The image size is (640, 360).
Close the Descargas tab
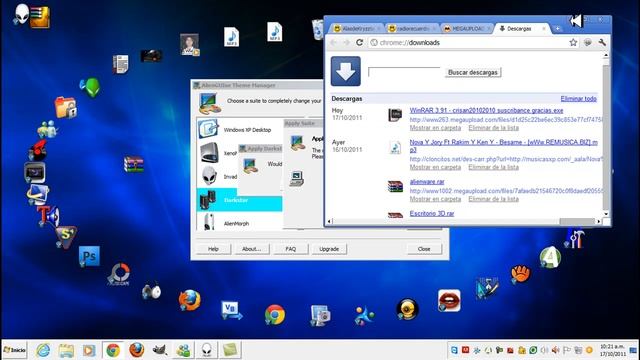tap(544, 29)
